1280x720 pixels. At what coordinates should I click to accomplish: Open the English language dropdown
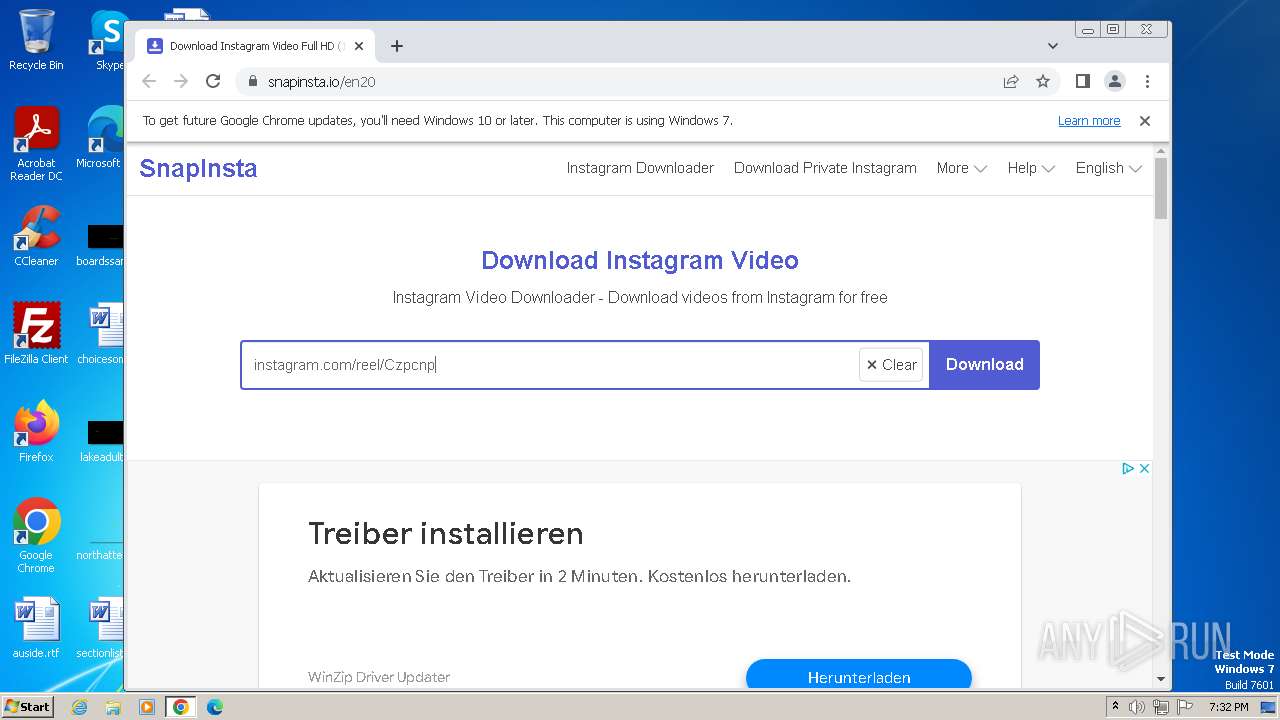point(1108,168)
